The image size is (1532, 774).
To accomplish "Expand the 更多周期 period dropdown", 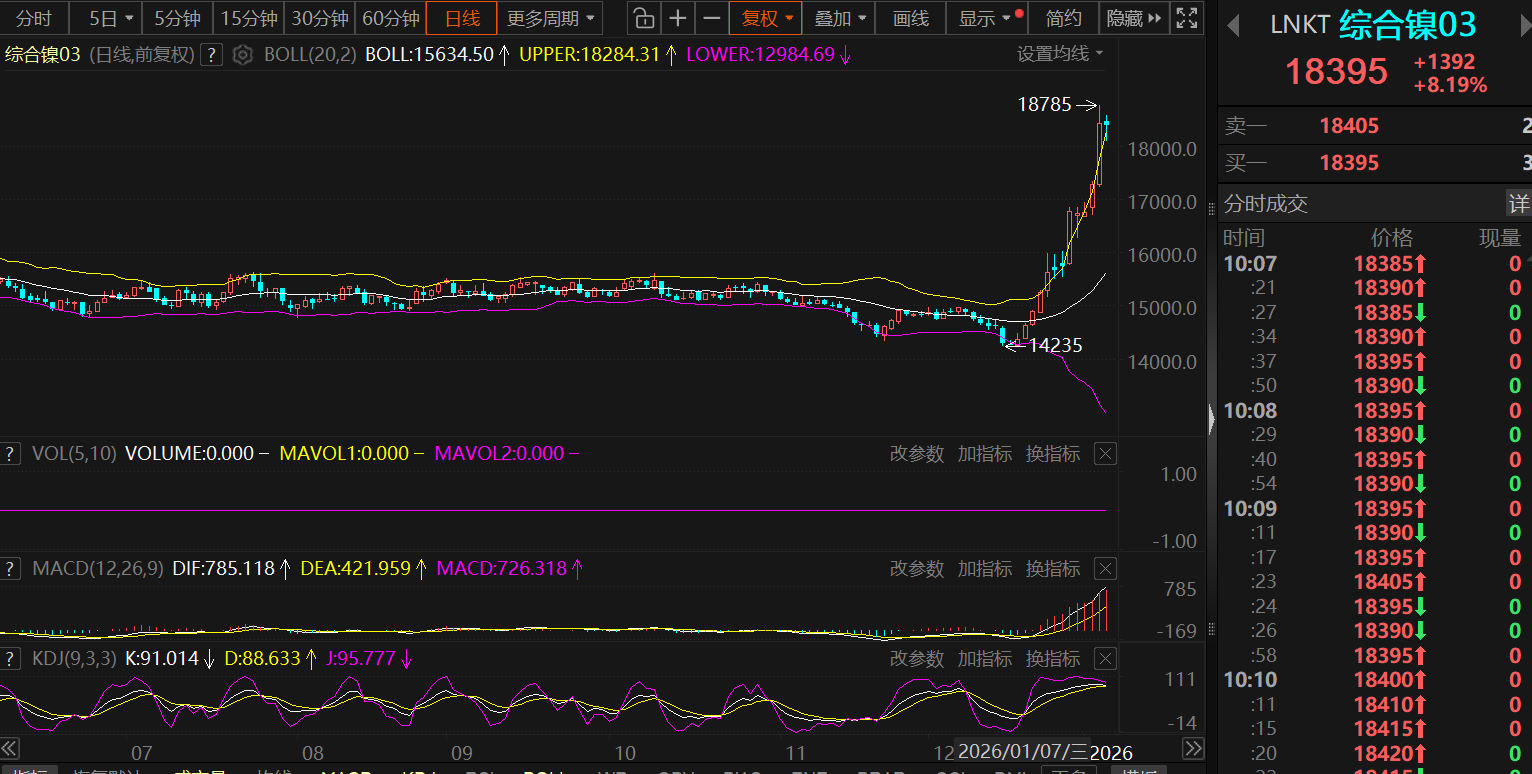I will tap(550, 18).
